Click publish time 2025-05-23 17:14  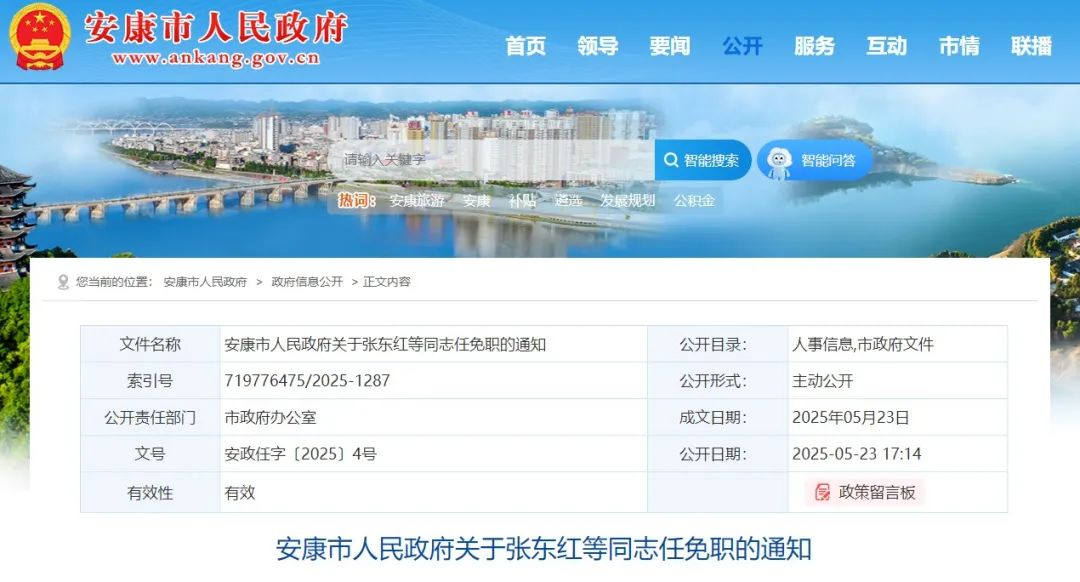pos(857,454)
